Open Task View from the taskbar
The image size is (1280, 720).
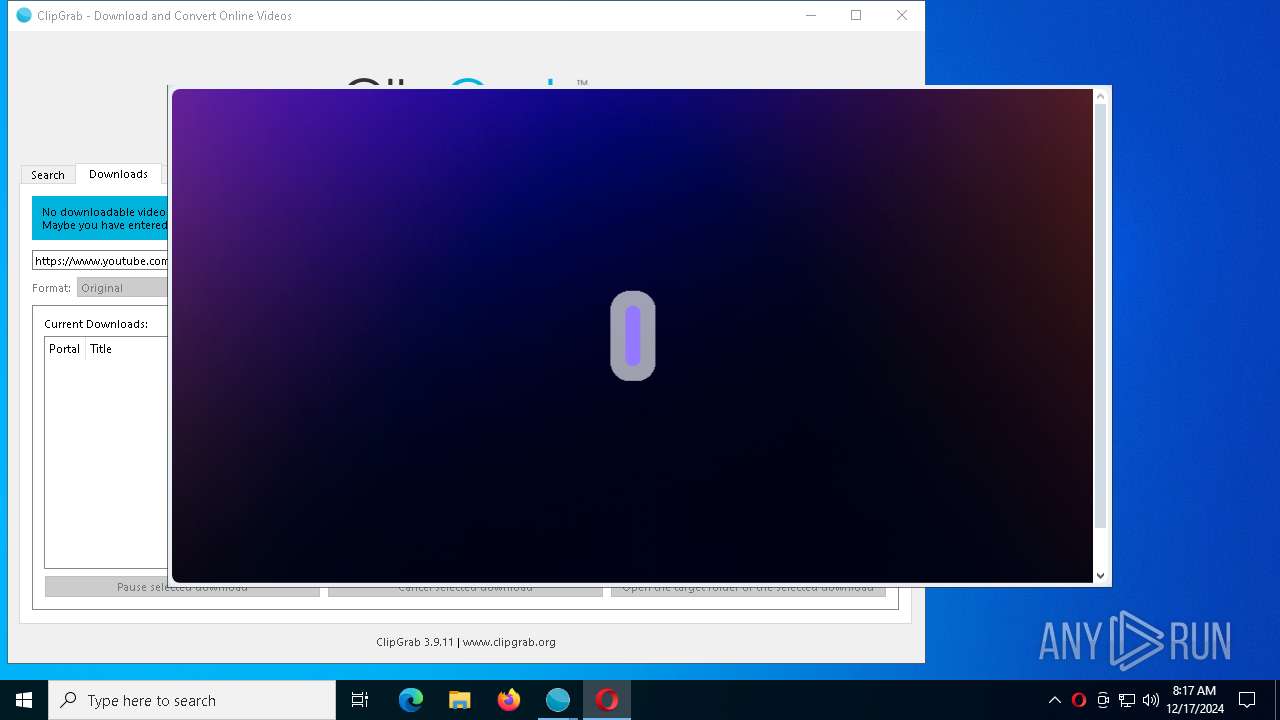tap(360, 700)
